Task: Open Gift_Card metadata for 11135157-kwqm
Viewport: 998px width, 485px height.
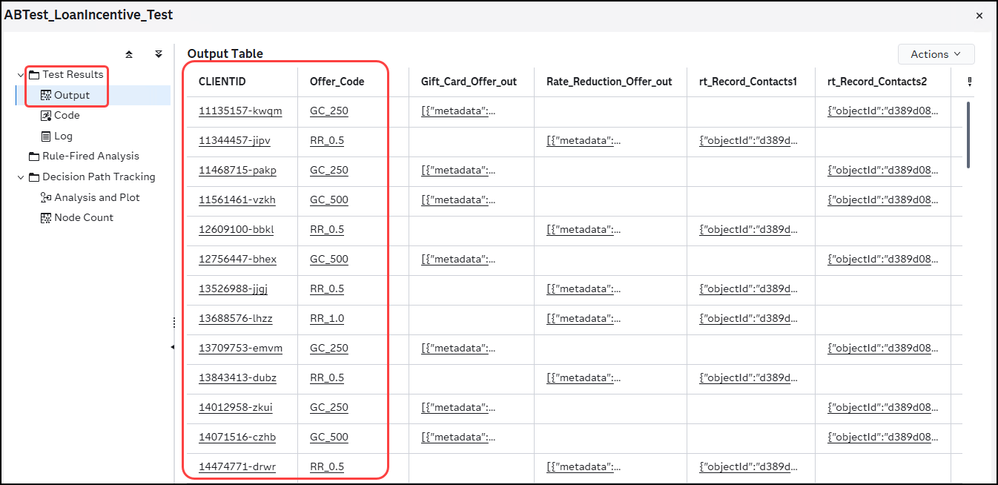Action: coord(457,111)
